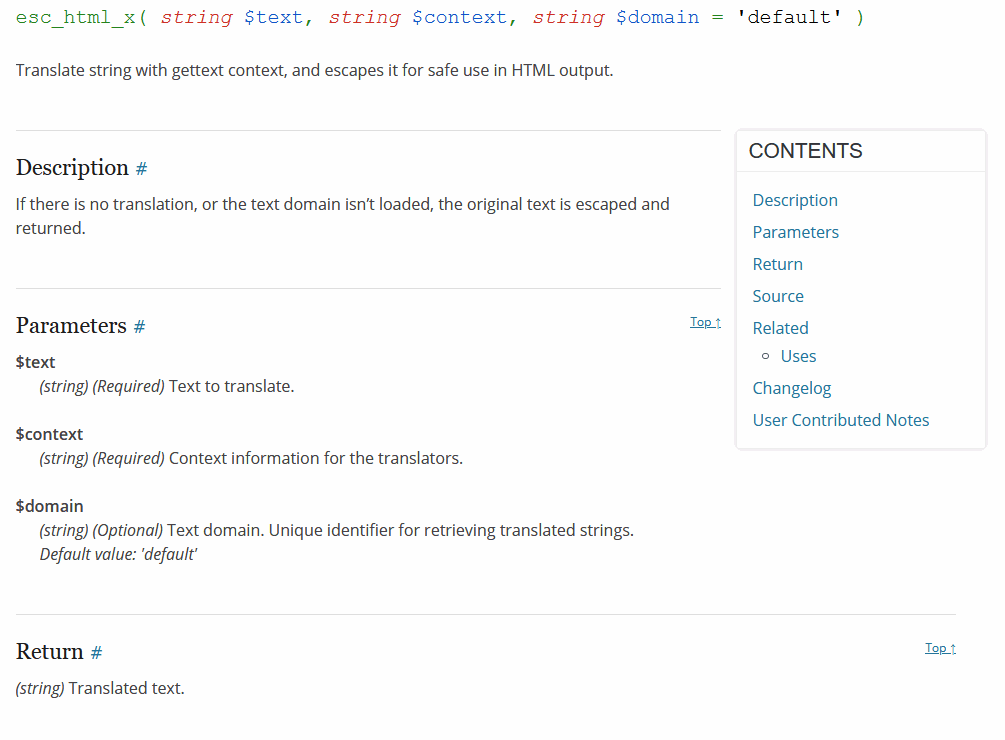1005x740 pixels.
Task: Click 'Unique identifier for retrieving translated strings' text
Action: tap(451, 530)
